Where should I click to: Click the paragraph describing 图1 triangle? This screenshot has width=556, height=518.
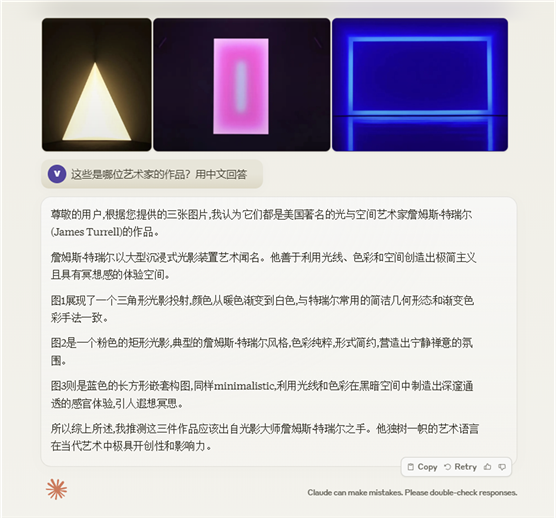click(262, 309)
